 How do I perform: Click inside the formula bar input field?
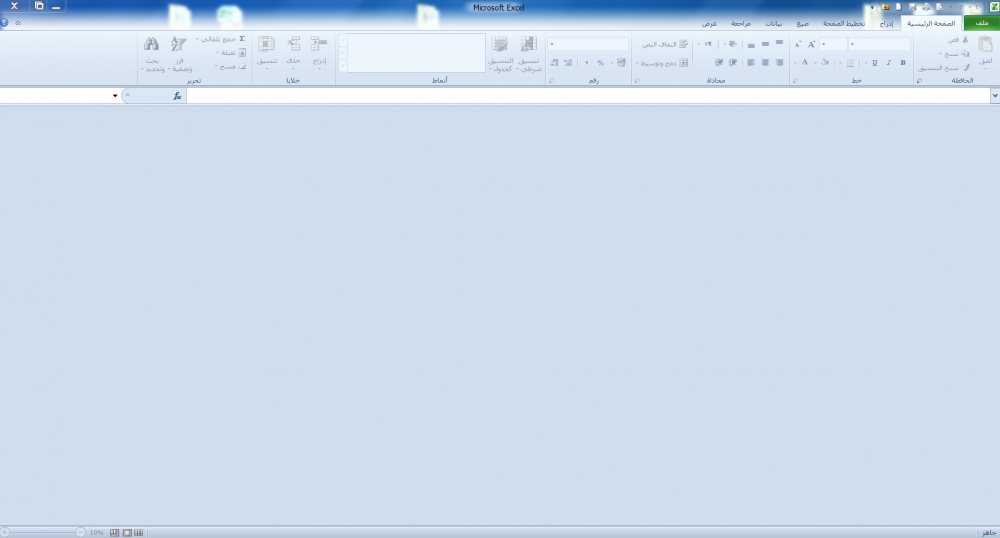point(588,96)
